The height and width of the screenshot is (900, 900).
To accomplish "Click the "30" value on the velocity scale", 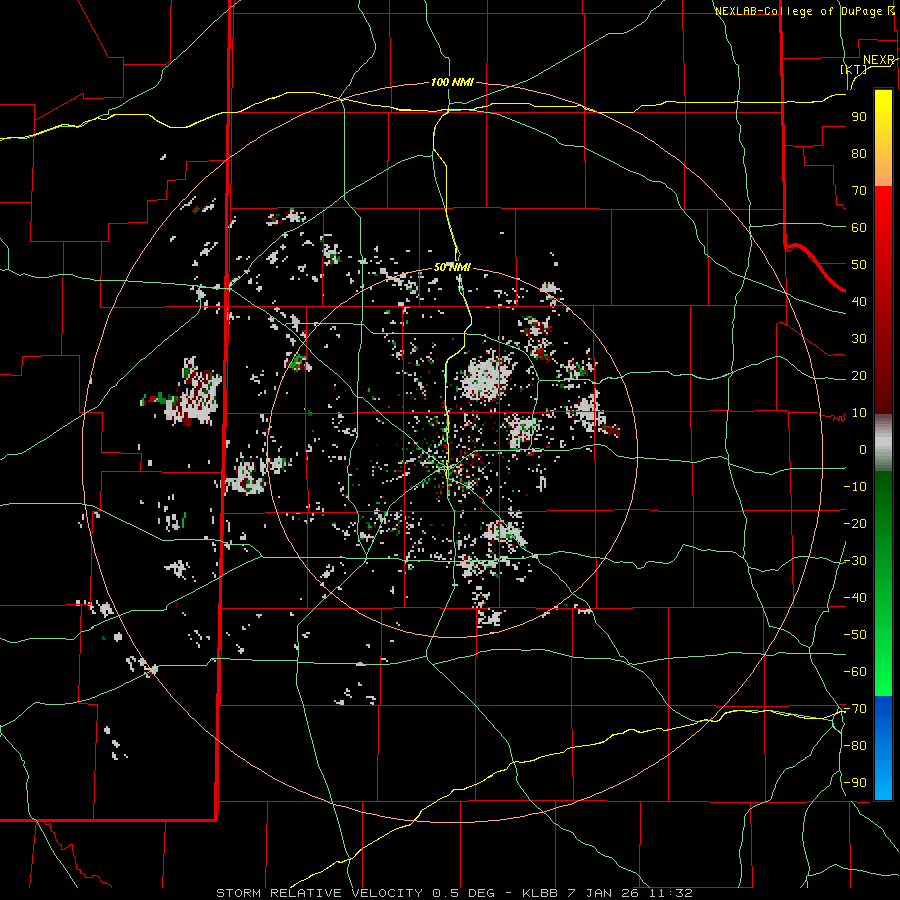I will tap(859, 339).
